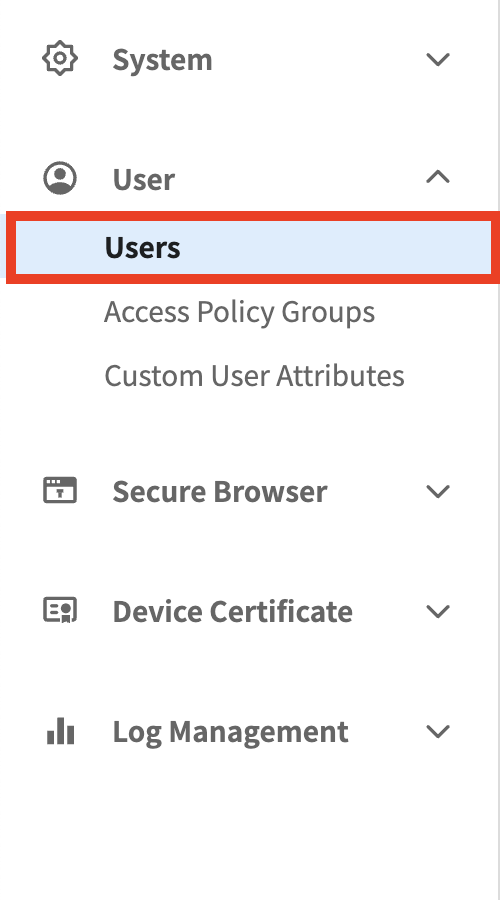This screenshot has width=500, height=900.
Task: Expand the Secure Browser chevron
Action: (x=438, y=491)
